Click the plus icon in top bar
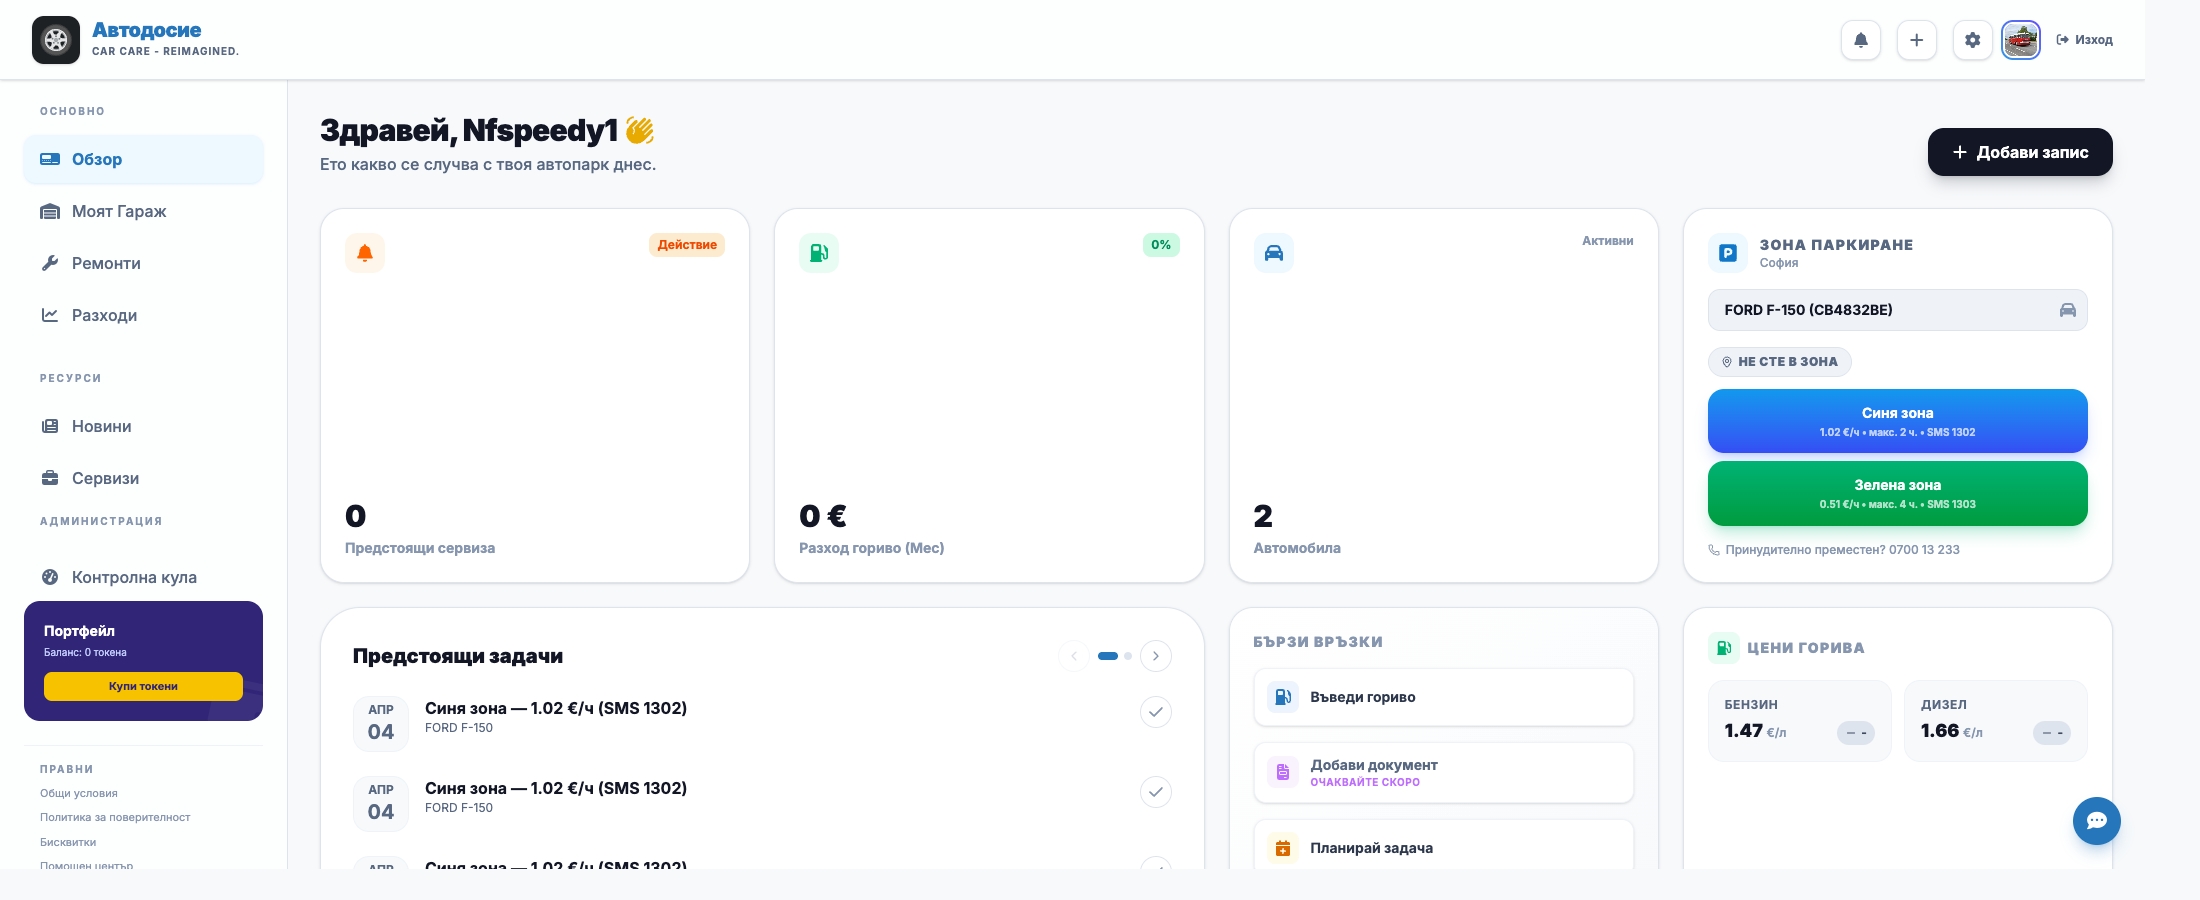Image resolution: width=2200 pixels, height=900 pixels. [1917, 40]
